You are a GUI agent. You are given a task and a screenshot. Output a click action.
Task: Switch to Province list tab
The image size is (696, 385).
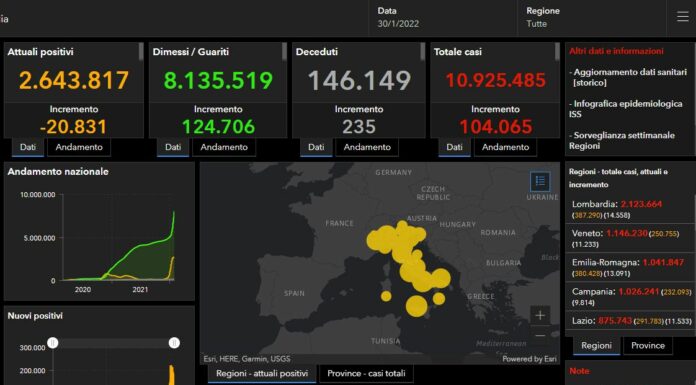pyautogui.click(x=648, y=345)
